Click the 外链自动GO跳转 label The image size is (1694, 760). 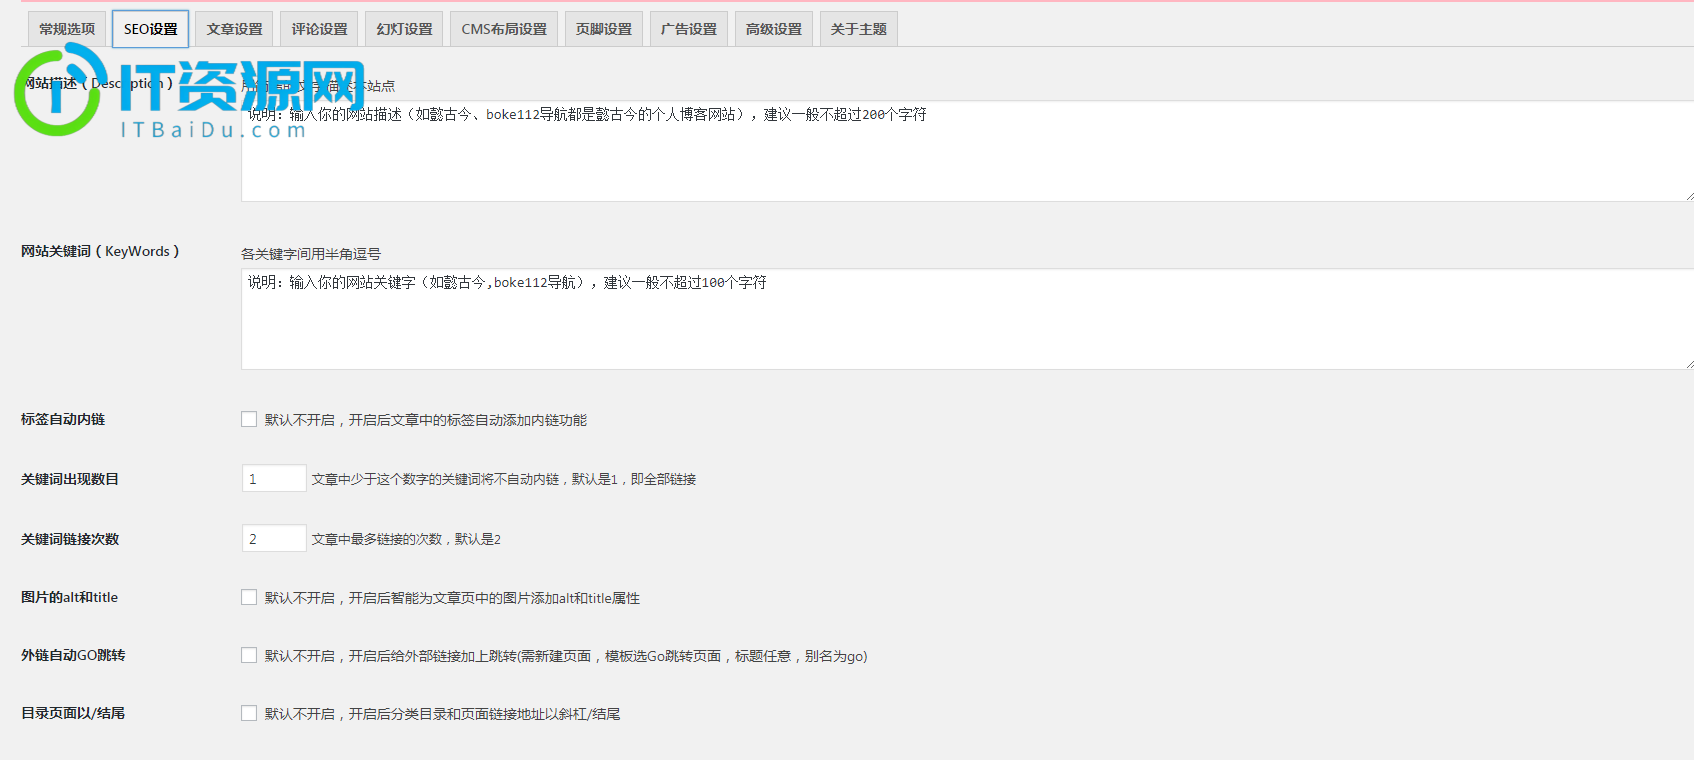(73, 655)
